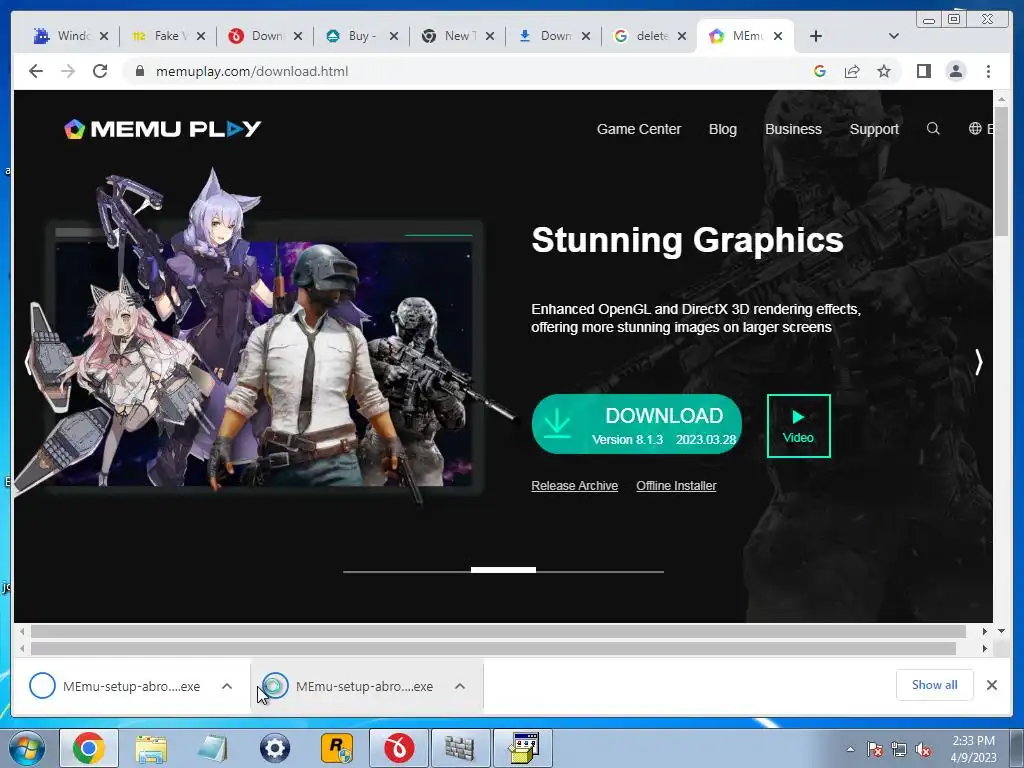1024x768 pixels.
Task: Show hidden system tray icons
Action: tap(850, 750)
